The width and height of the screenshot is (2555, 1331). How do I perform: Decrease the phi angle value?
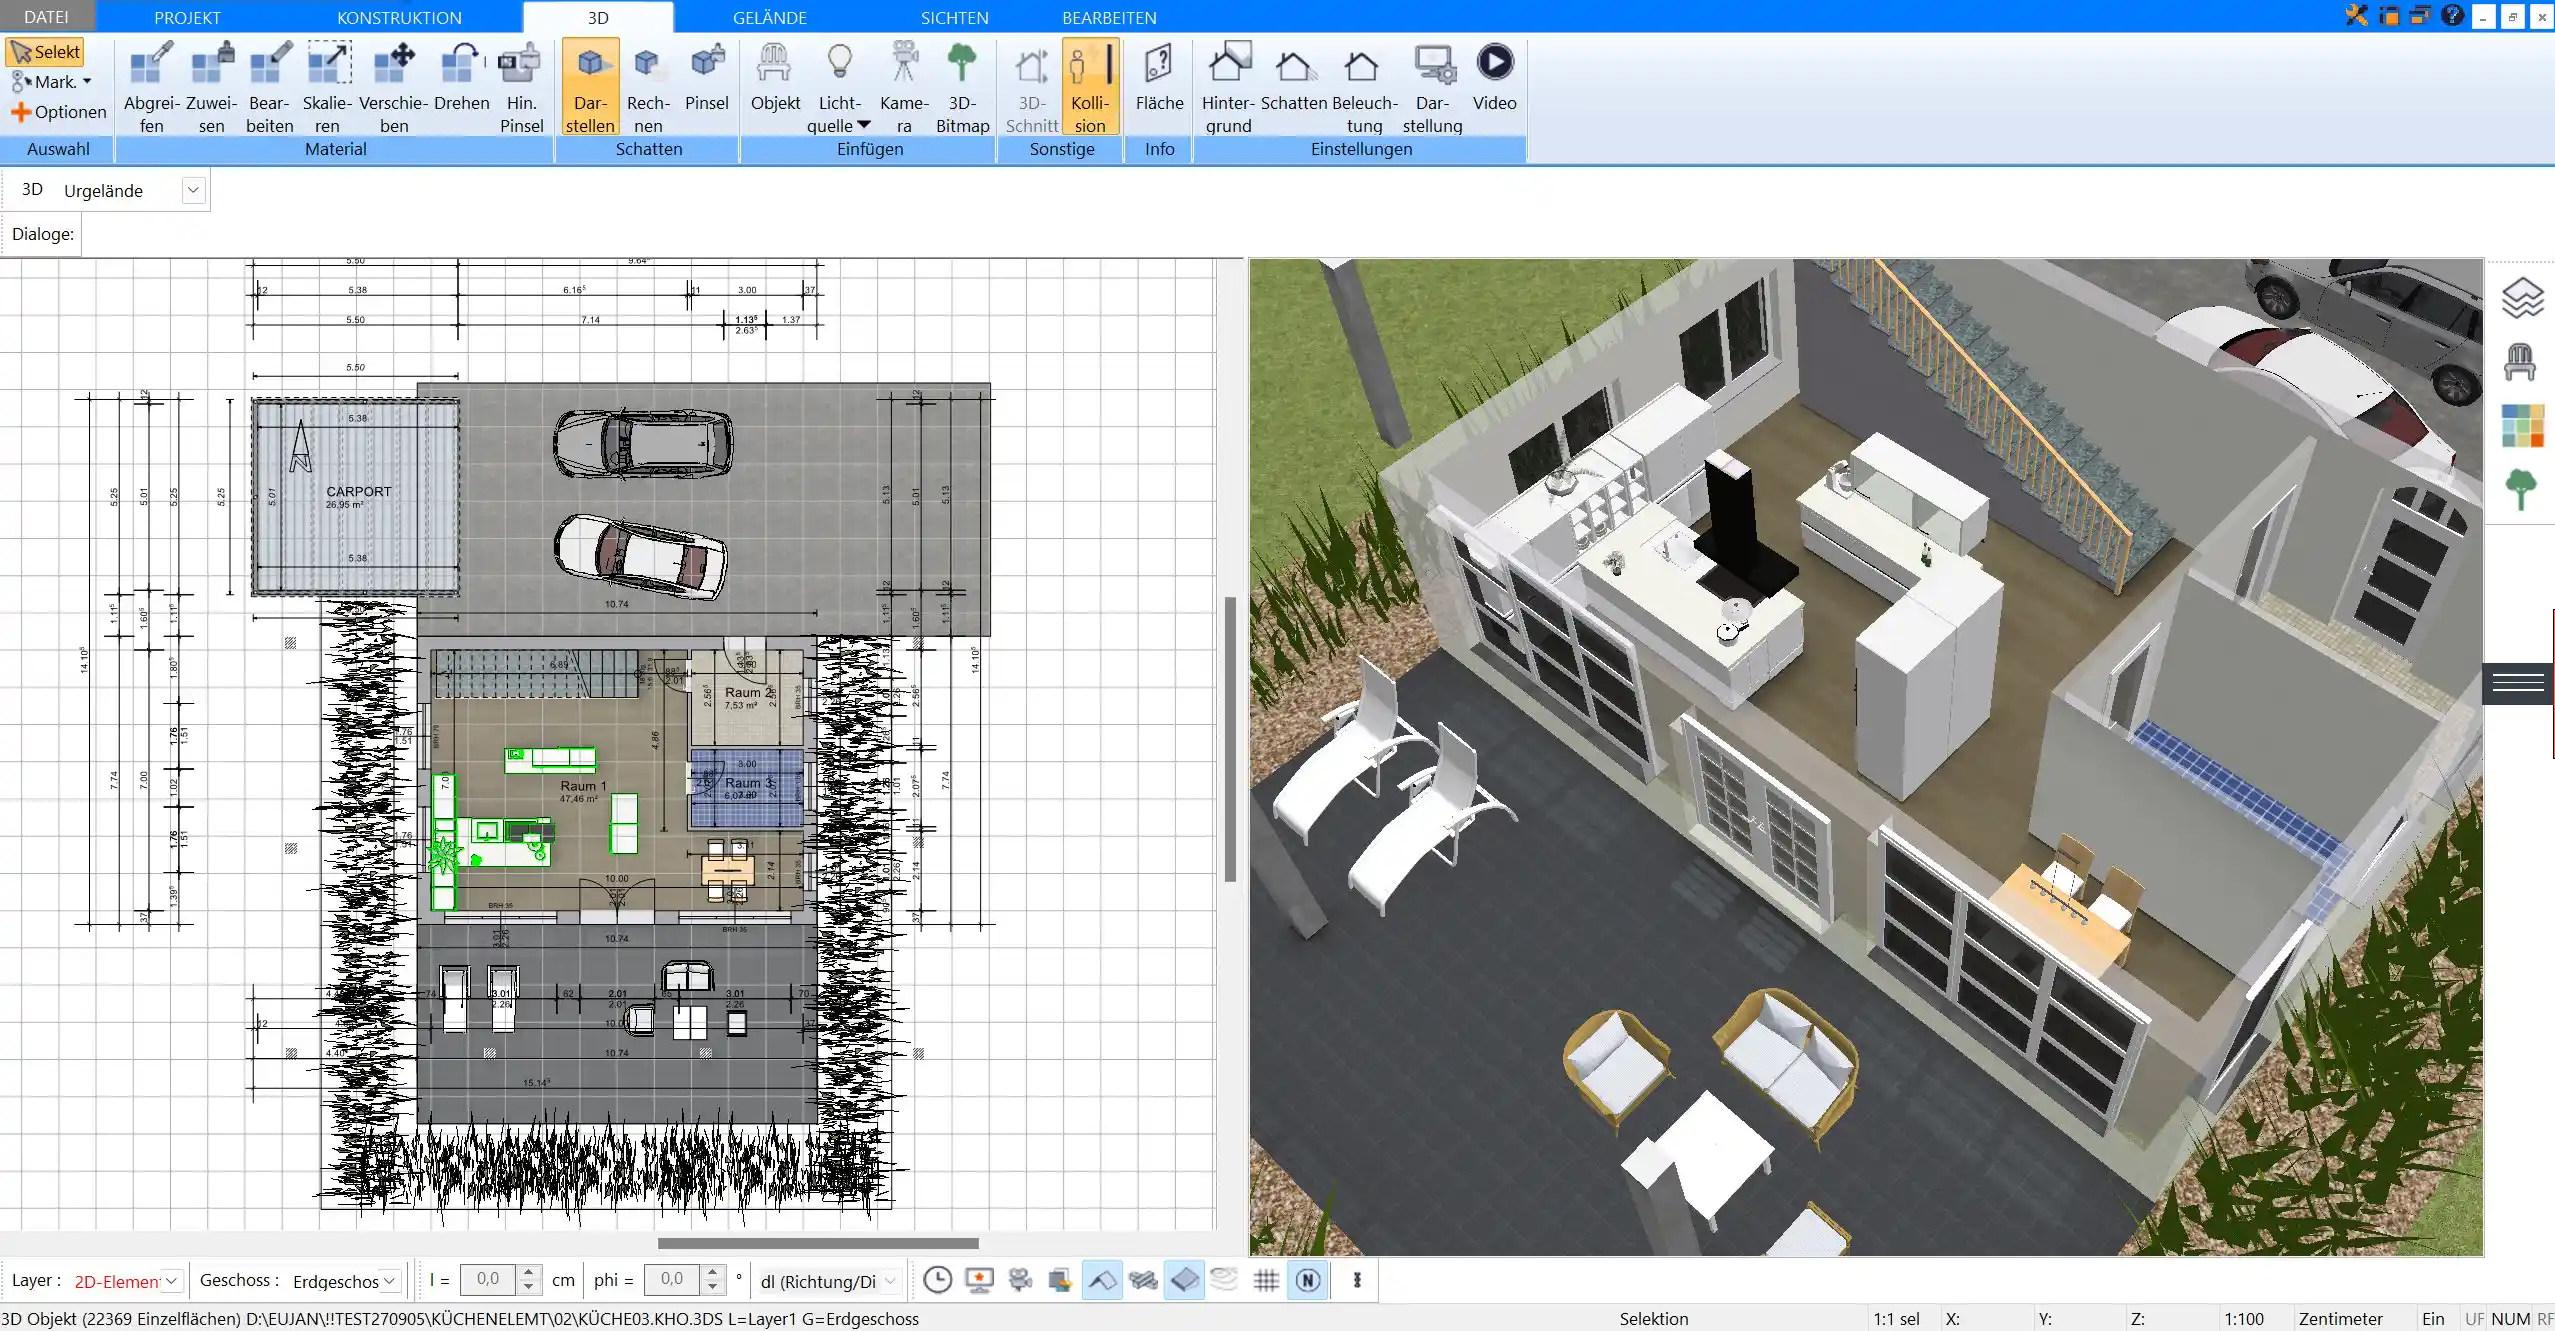(712, 1287)
